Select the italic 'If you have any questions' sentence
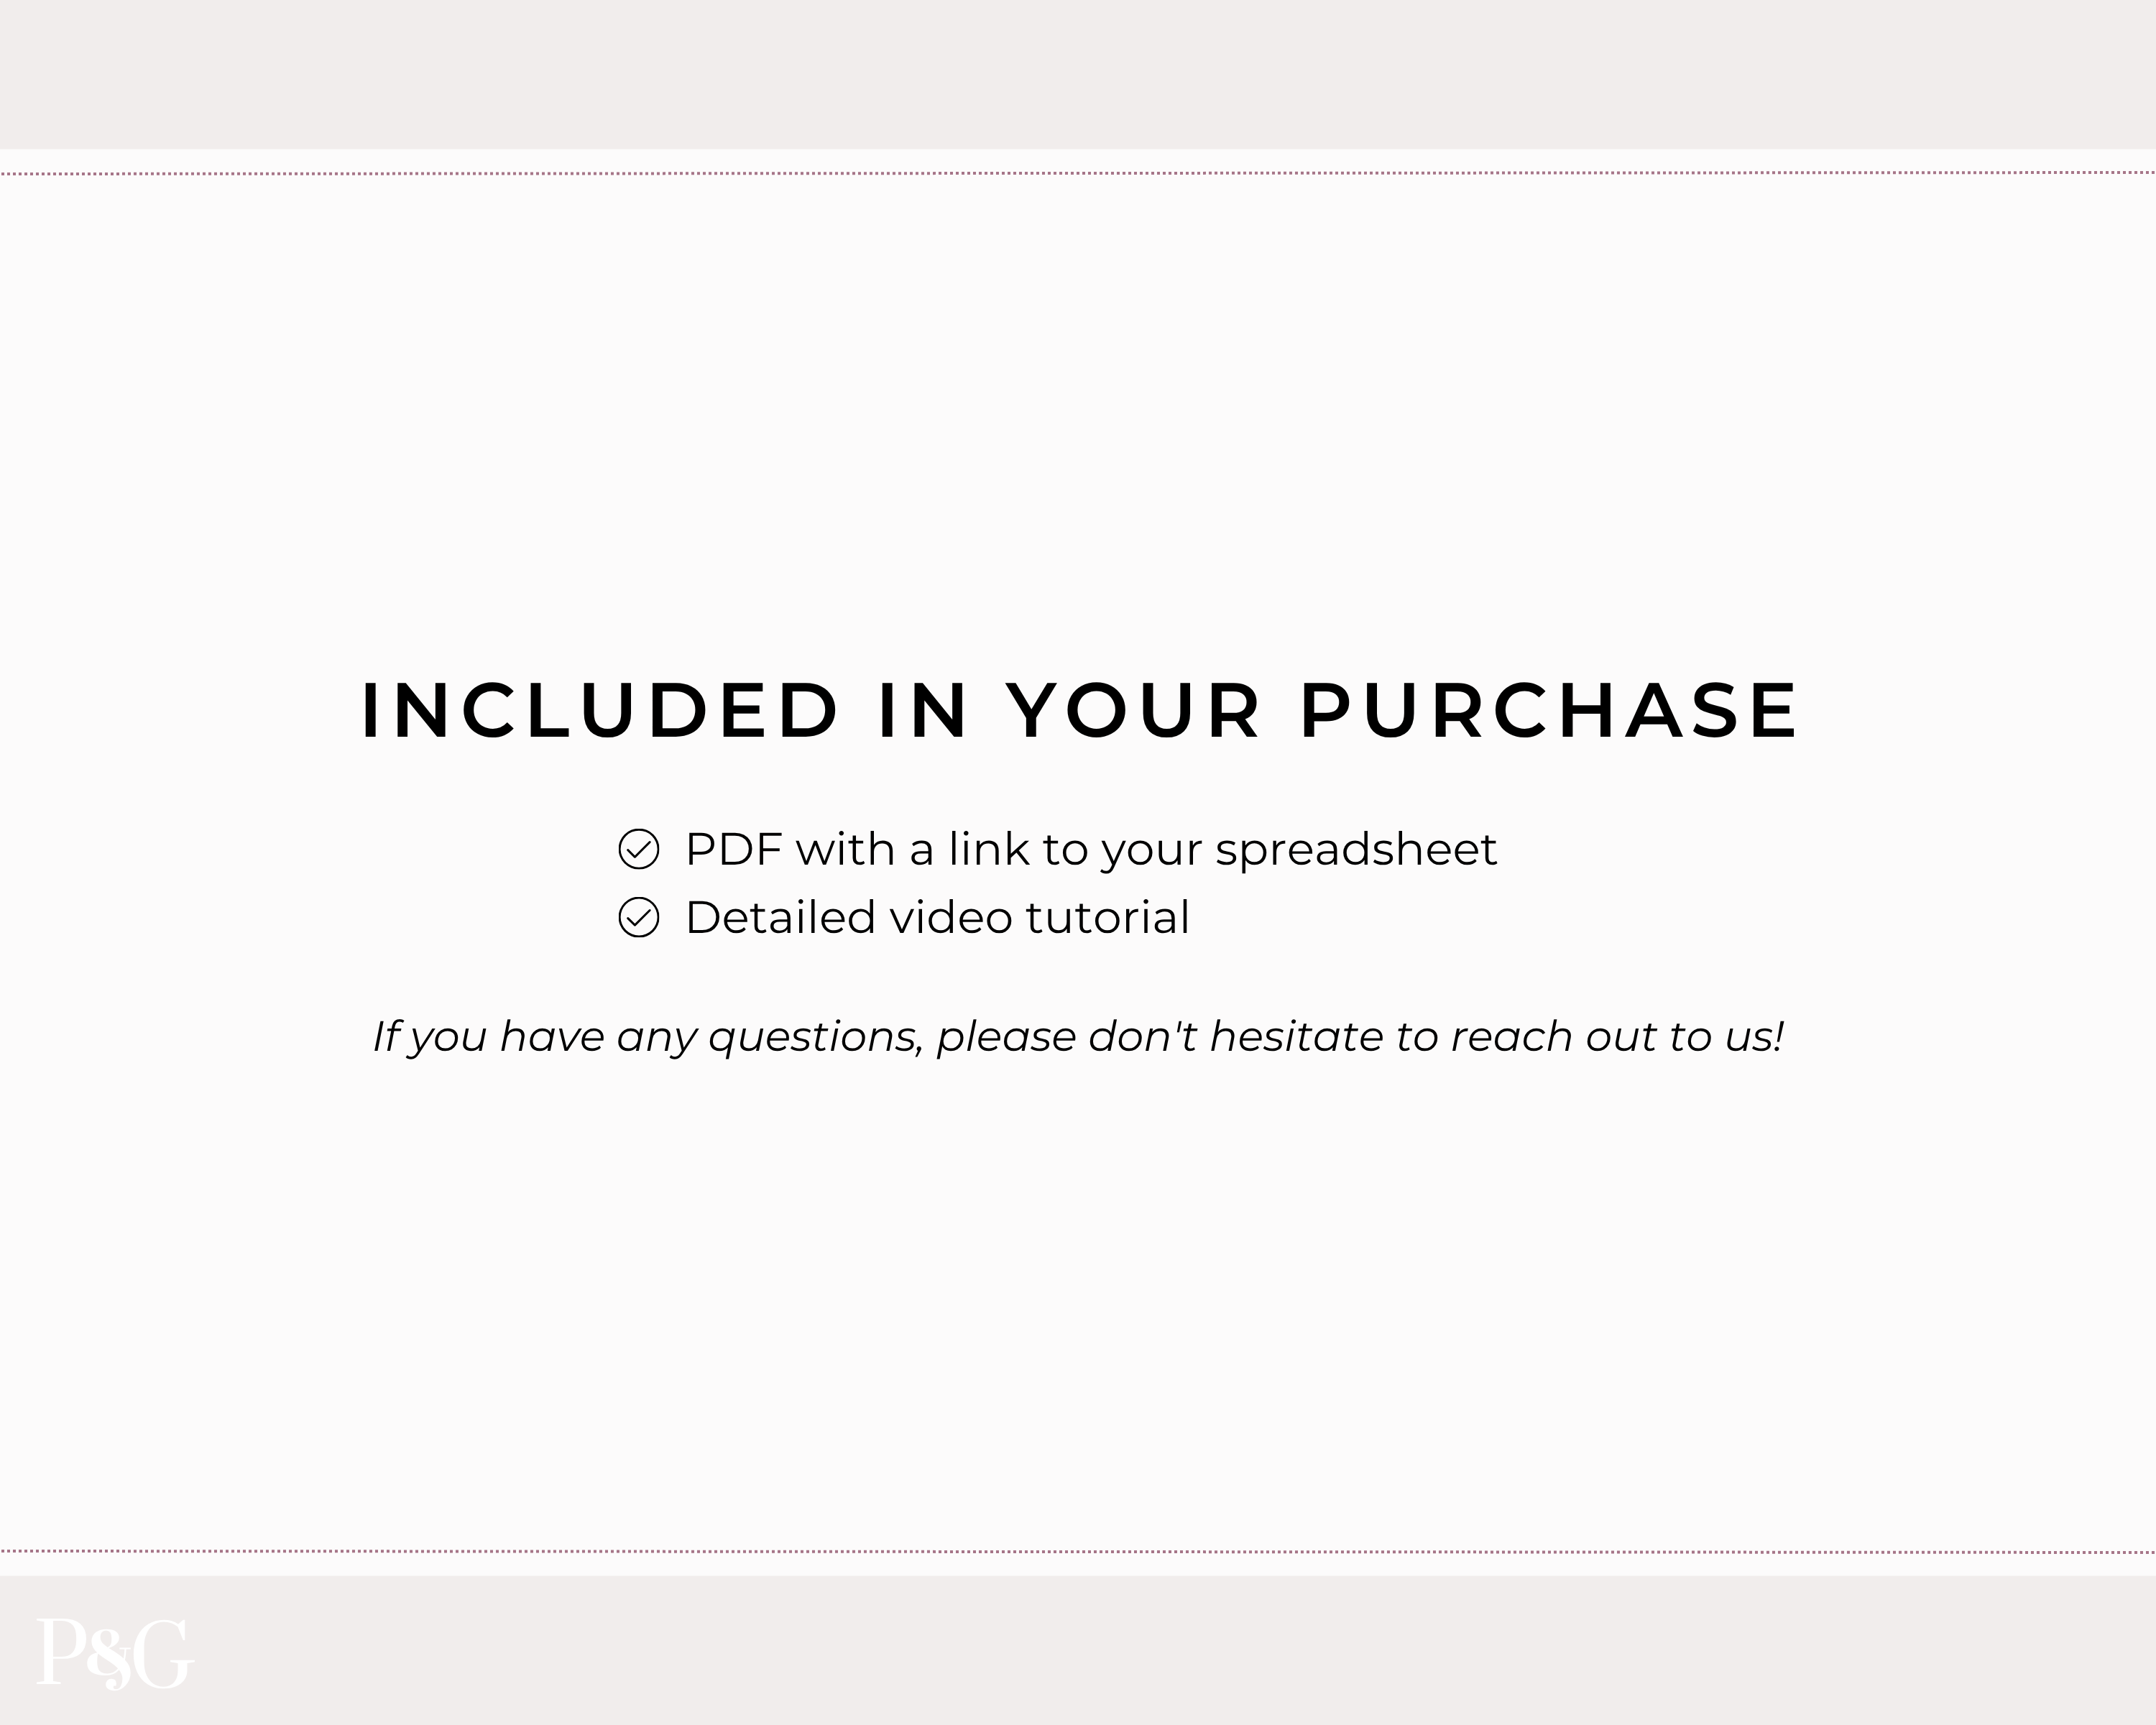 1078,1038
